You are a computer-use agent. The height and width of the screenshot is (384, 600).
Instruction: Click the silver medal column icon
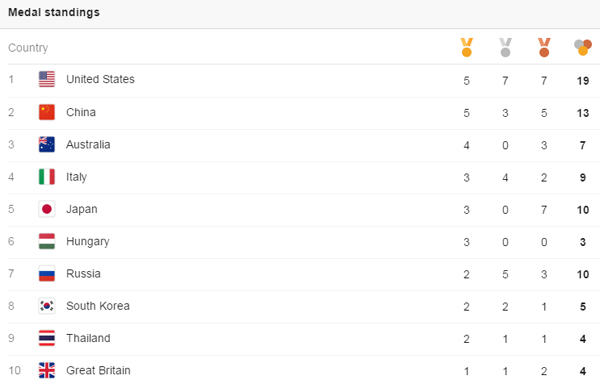(x=505, y=47)
